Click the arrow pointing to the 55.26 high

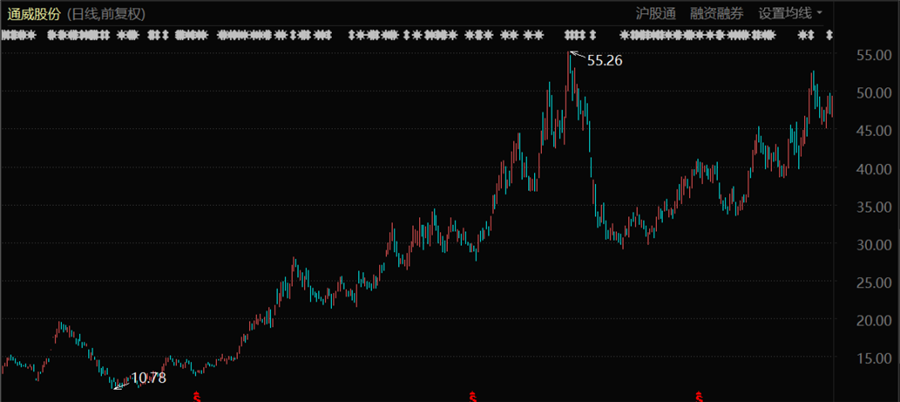576,55
